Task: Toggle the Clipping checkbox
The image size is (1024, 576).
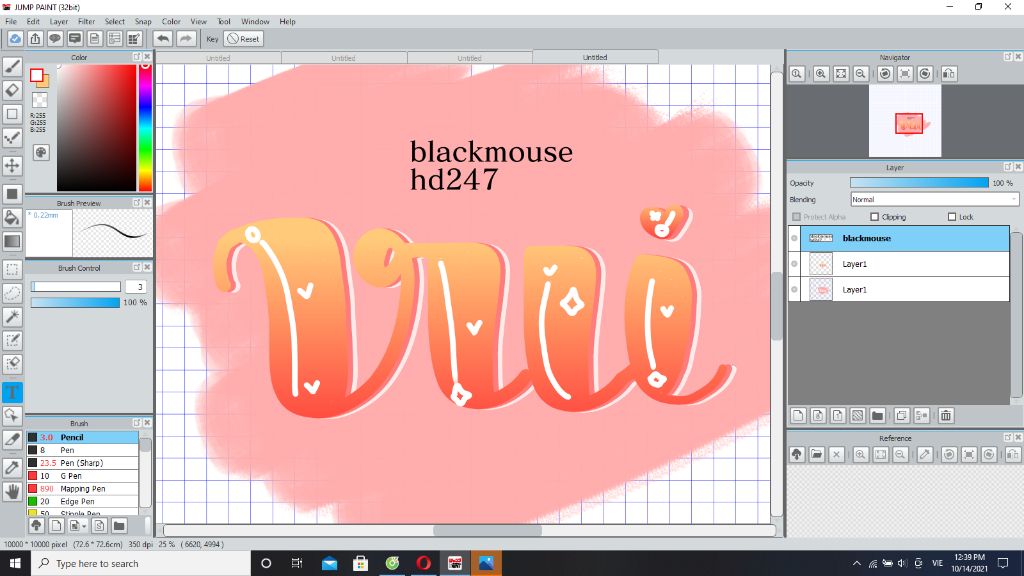Action: click(874, 217)
